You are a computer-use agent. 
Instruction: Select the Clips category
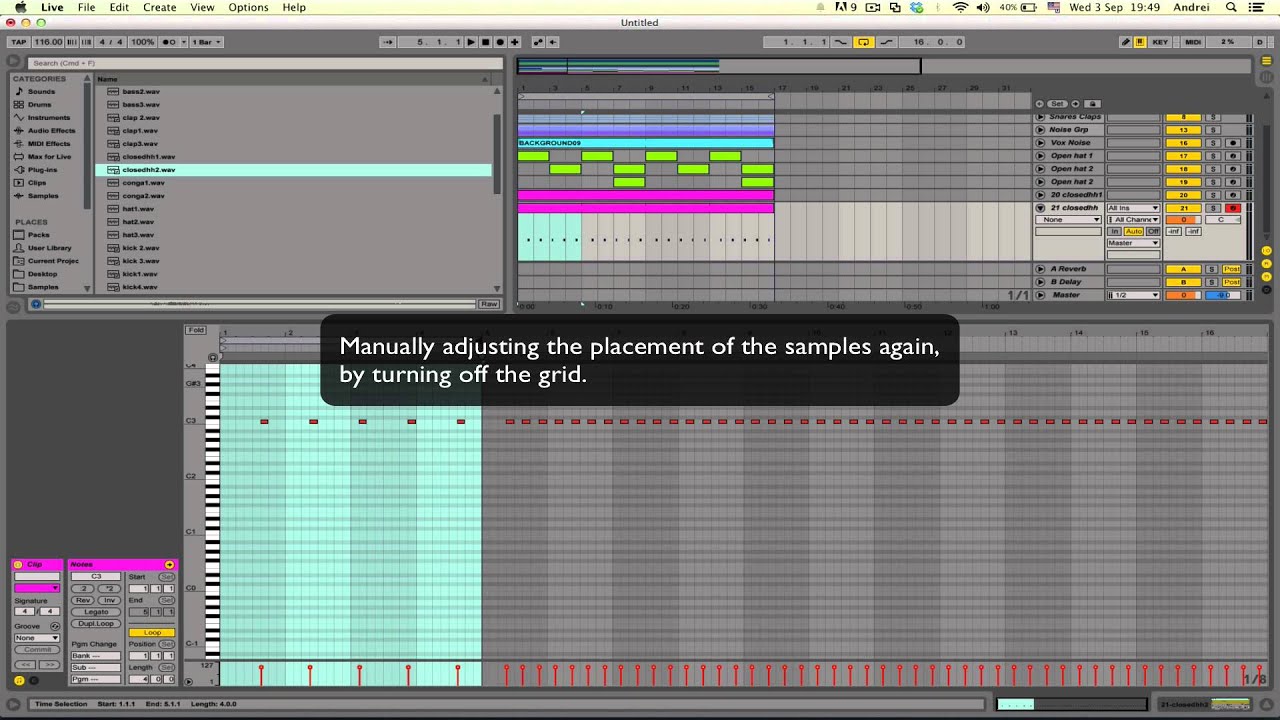click(x=36, y=182)
